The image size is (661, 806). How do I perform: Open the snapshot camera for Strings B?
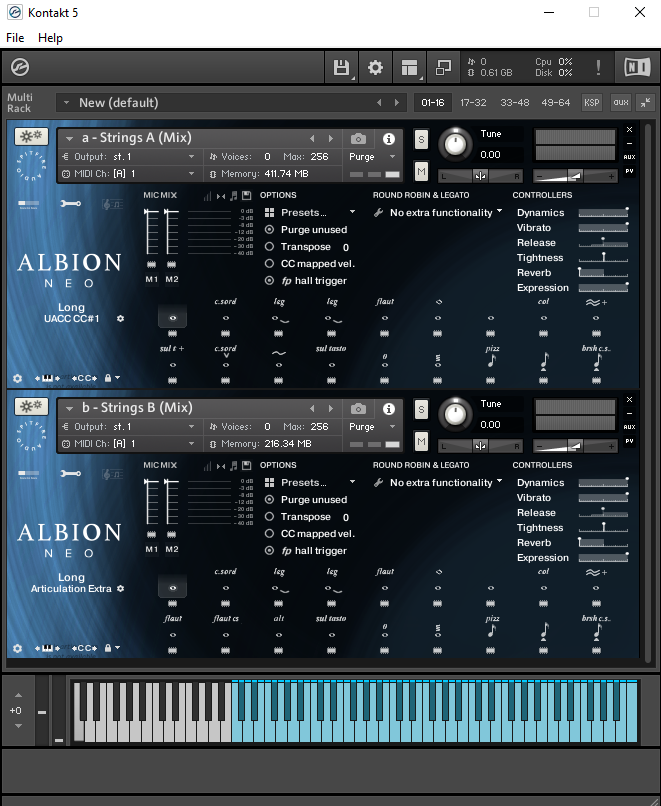coord(358,409)
